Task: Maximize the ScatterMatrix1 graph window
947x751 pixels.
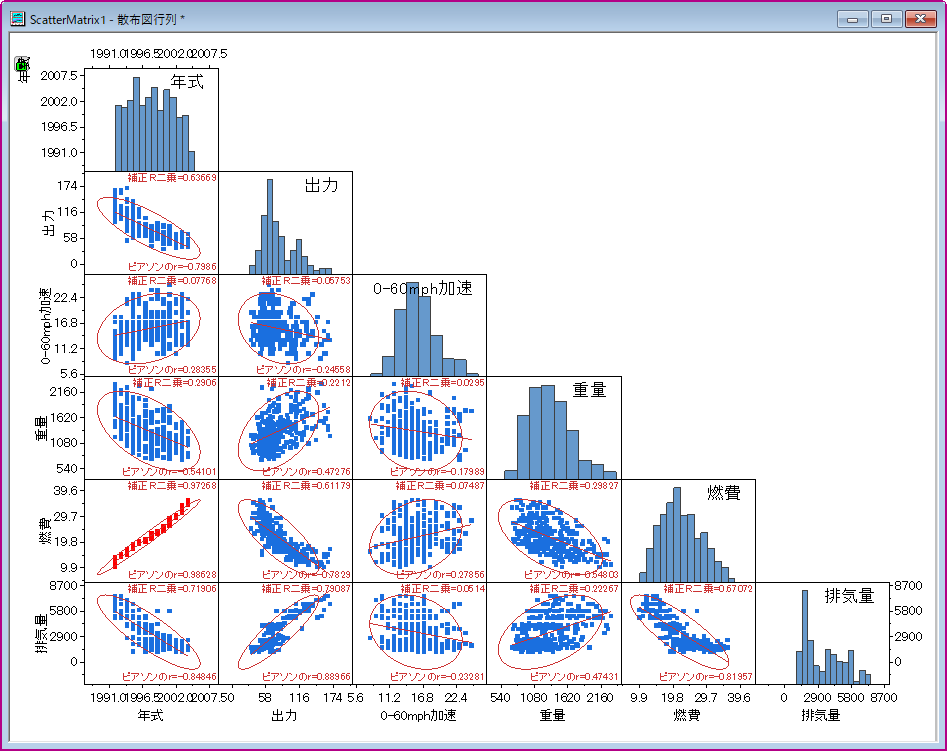Action: 885,18
